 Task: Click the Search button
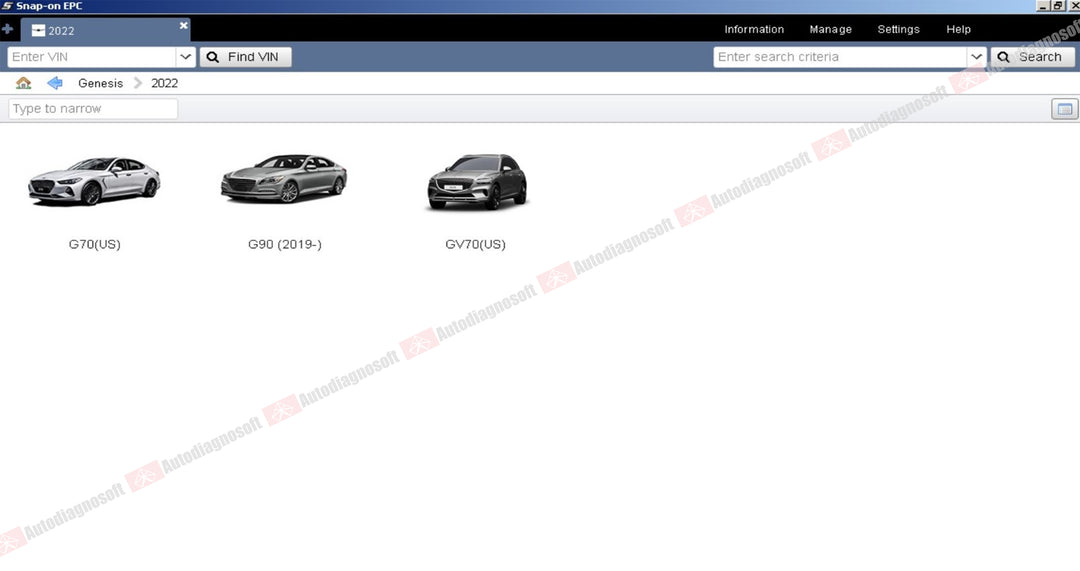(1032, 56)
